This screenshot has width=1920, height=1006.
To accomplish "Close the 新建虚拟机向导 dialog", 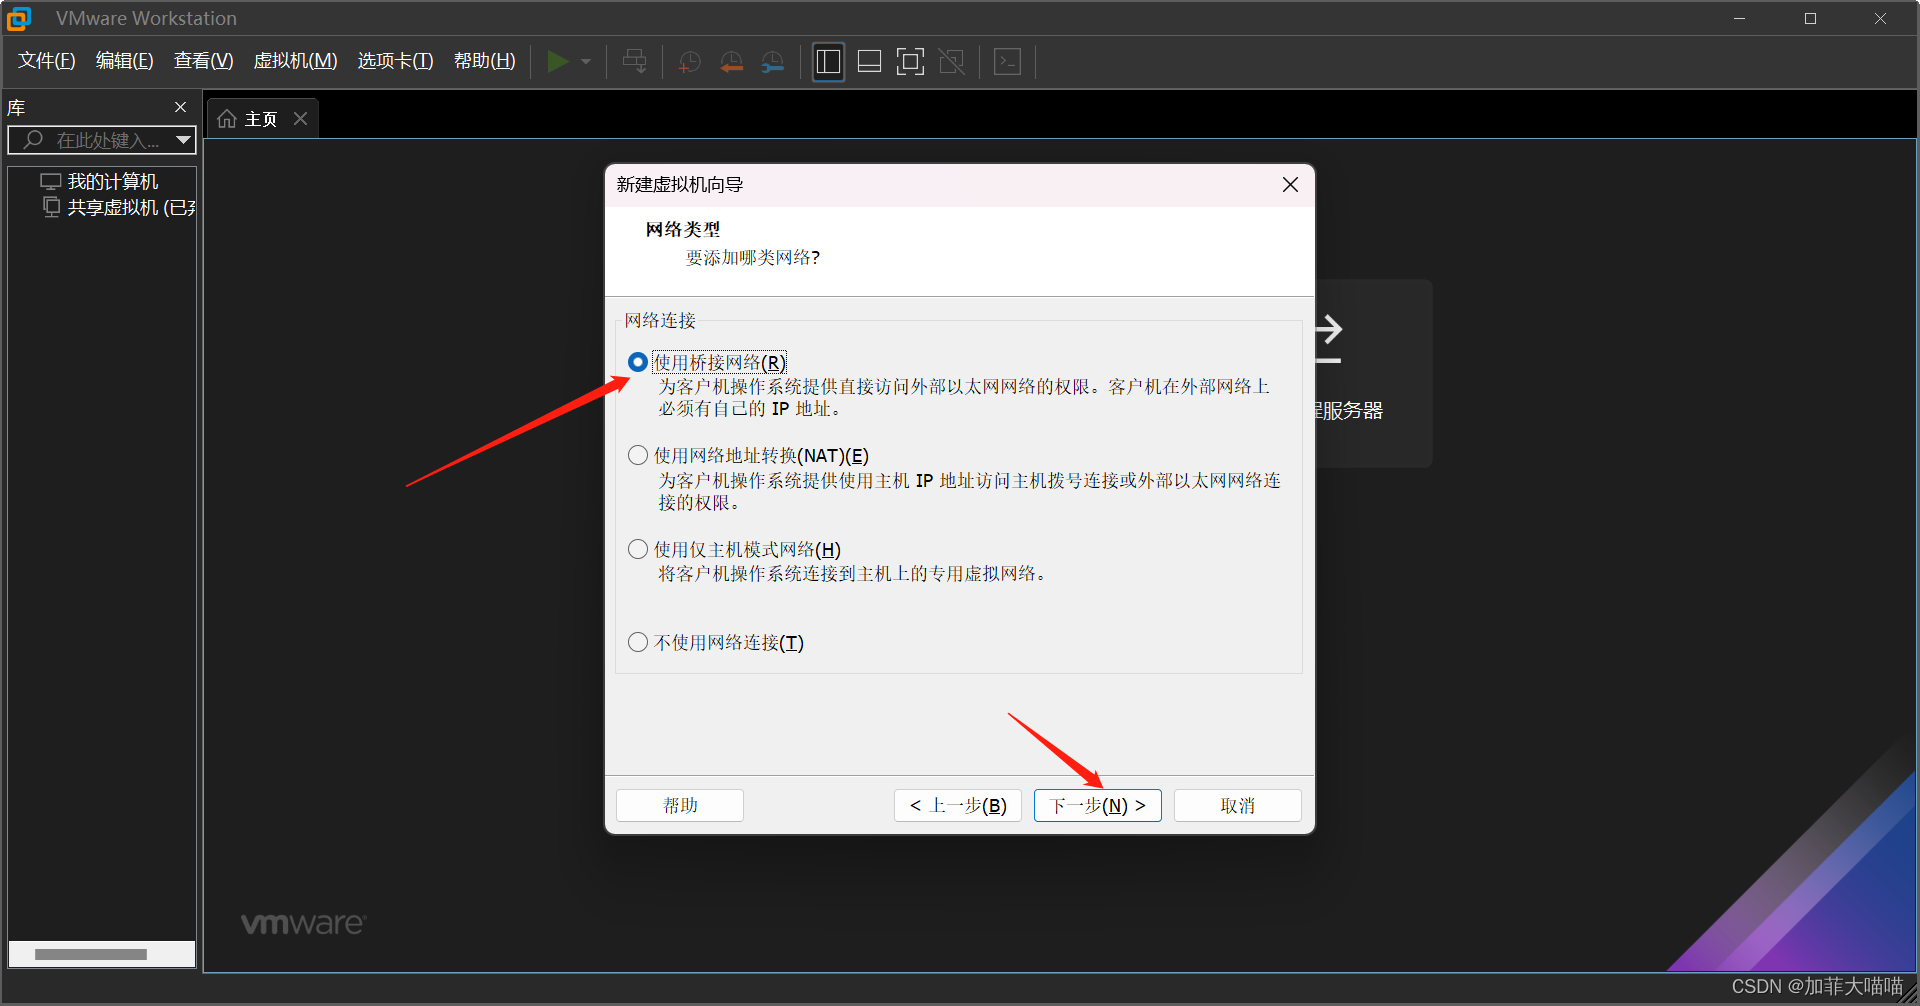I will click(x=1290, y=185).
